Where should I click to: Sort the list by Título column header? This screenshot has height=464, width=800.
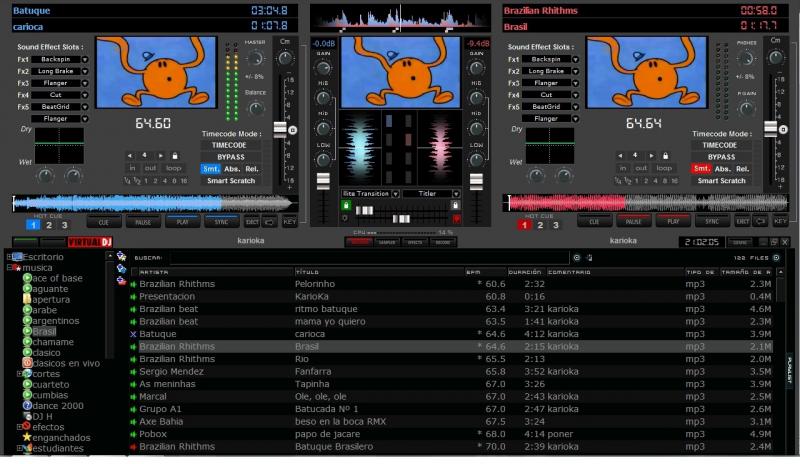(x=379, y=272)
